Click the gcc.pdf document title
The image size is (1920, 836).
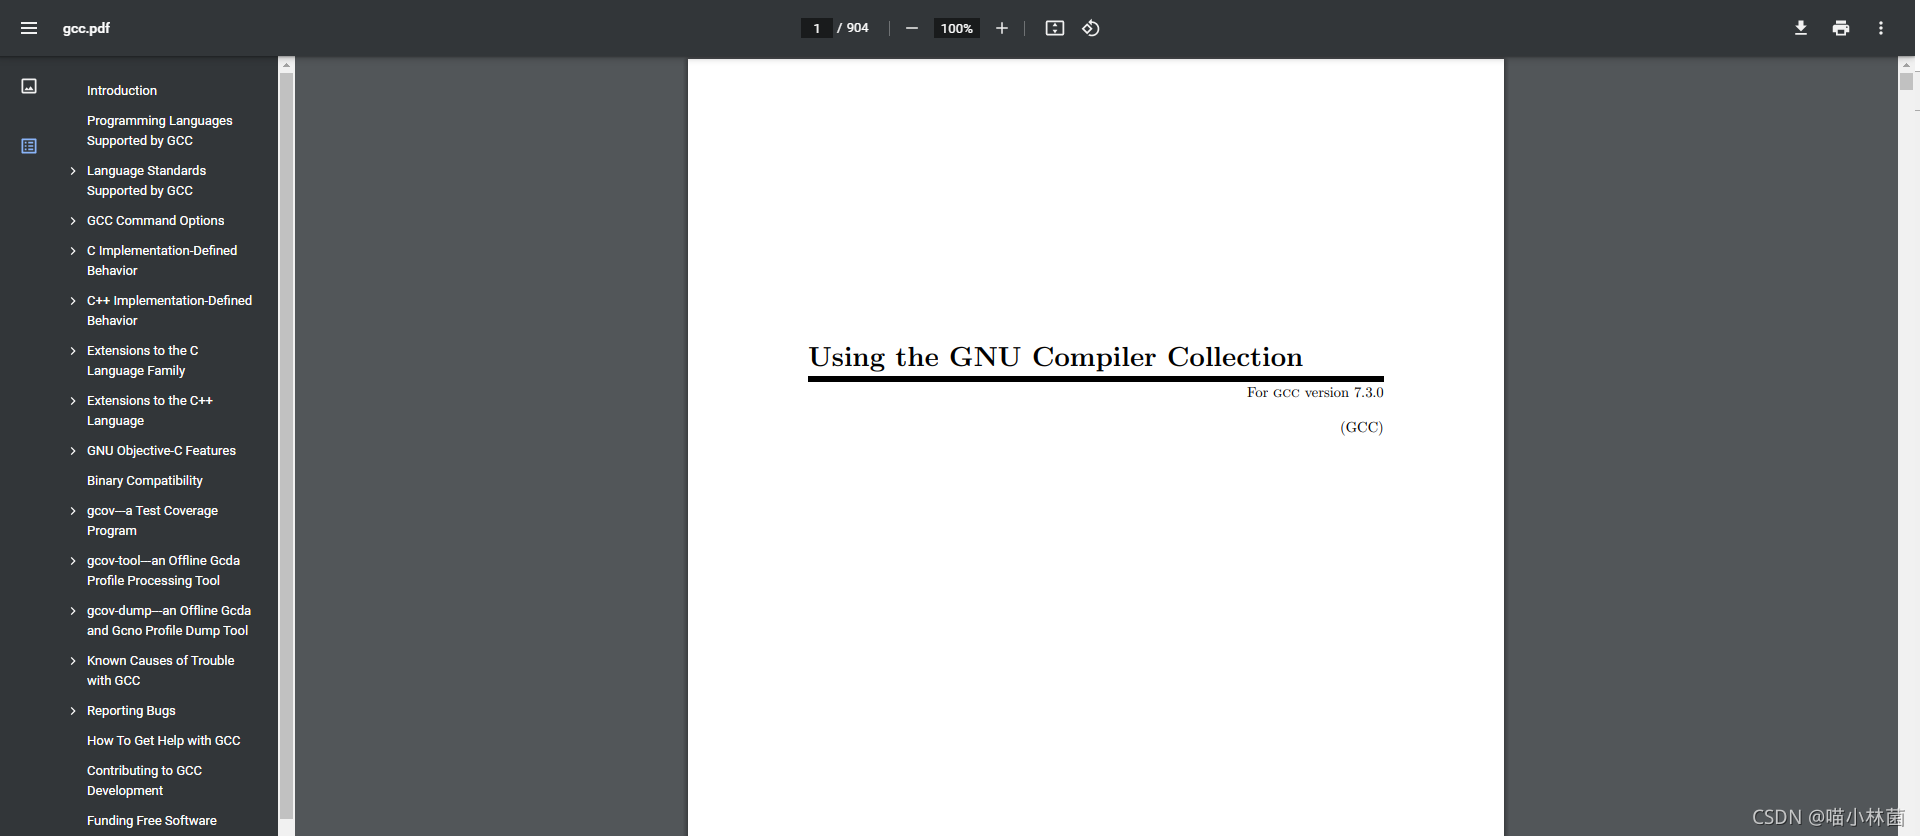pos(86,28)
